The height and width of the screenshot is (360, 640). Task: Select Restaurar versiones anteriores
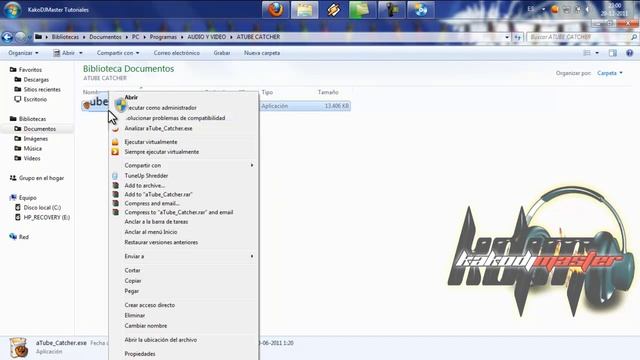161,242
